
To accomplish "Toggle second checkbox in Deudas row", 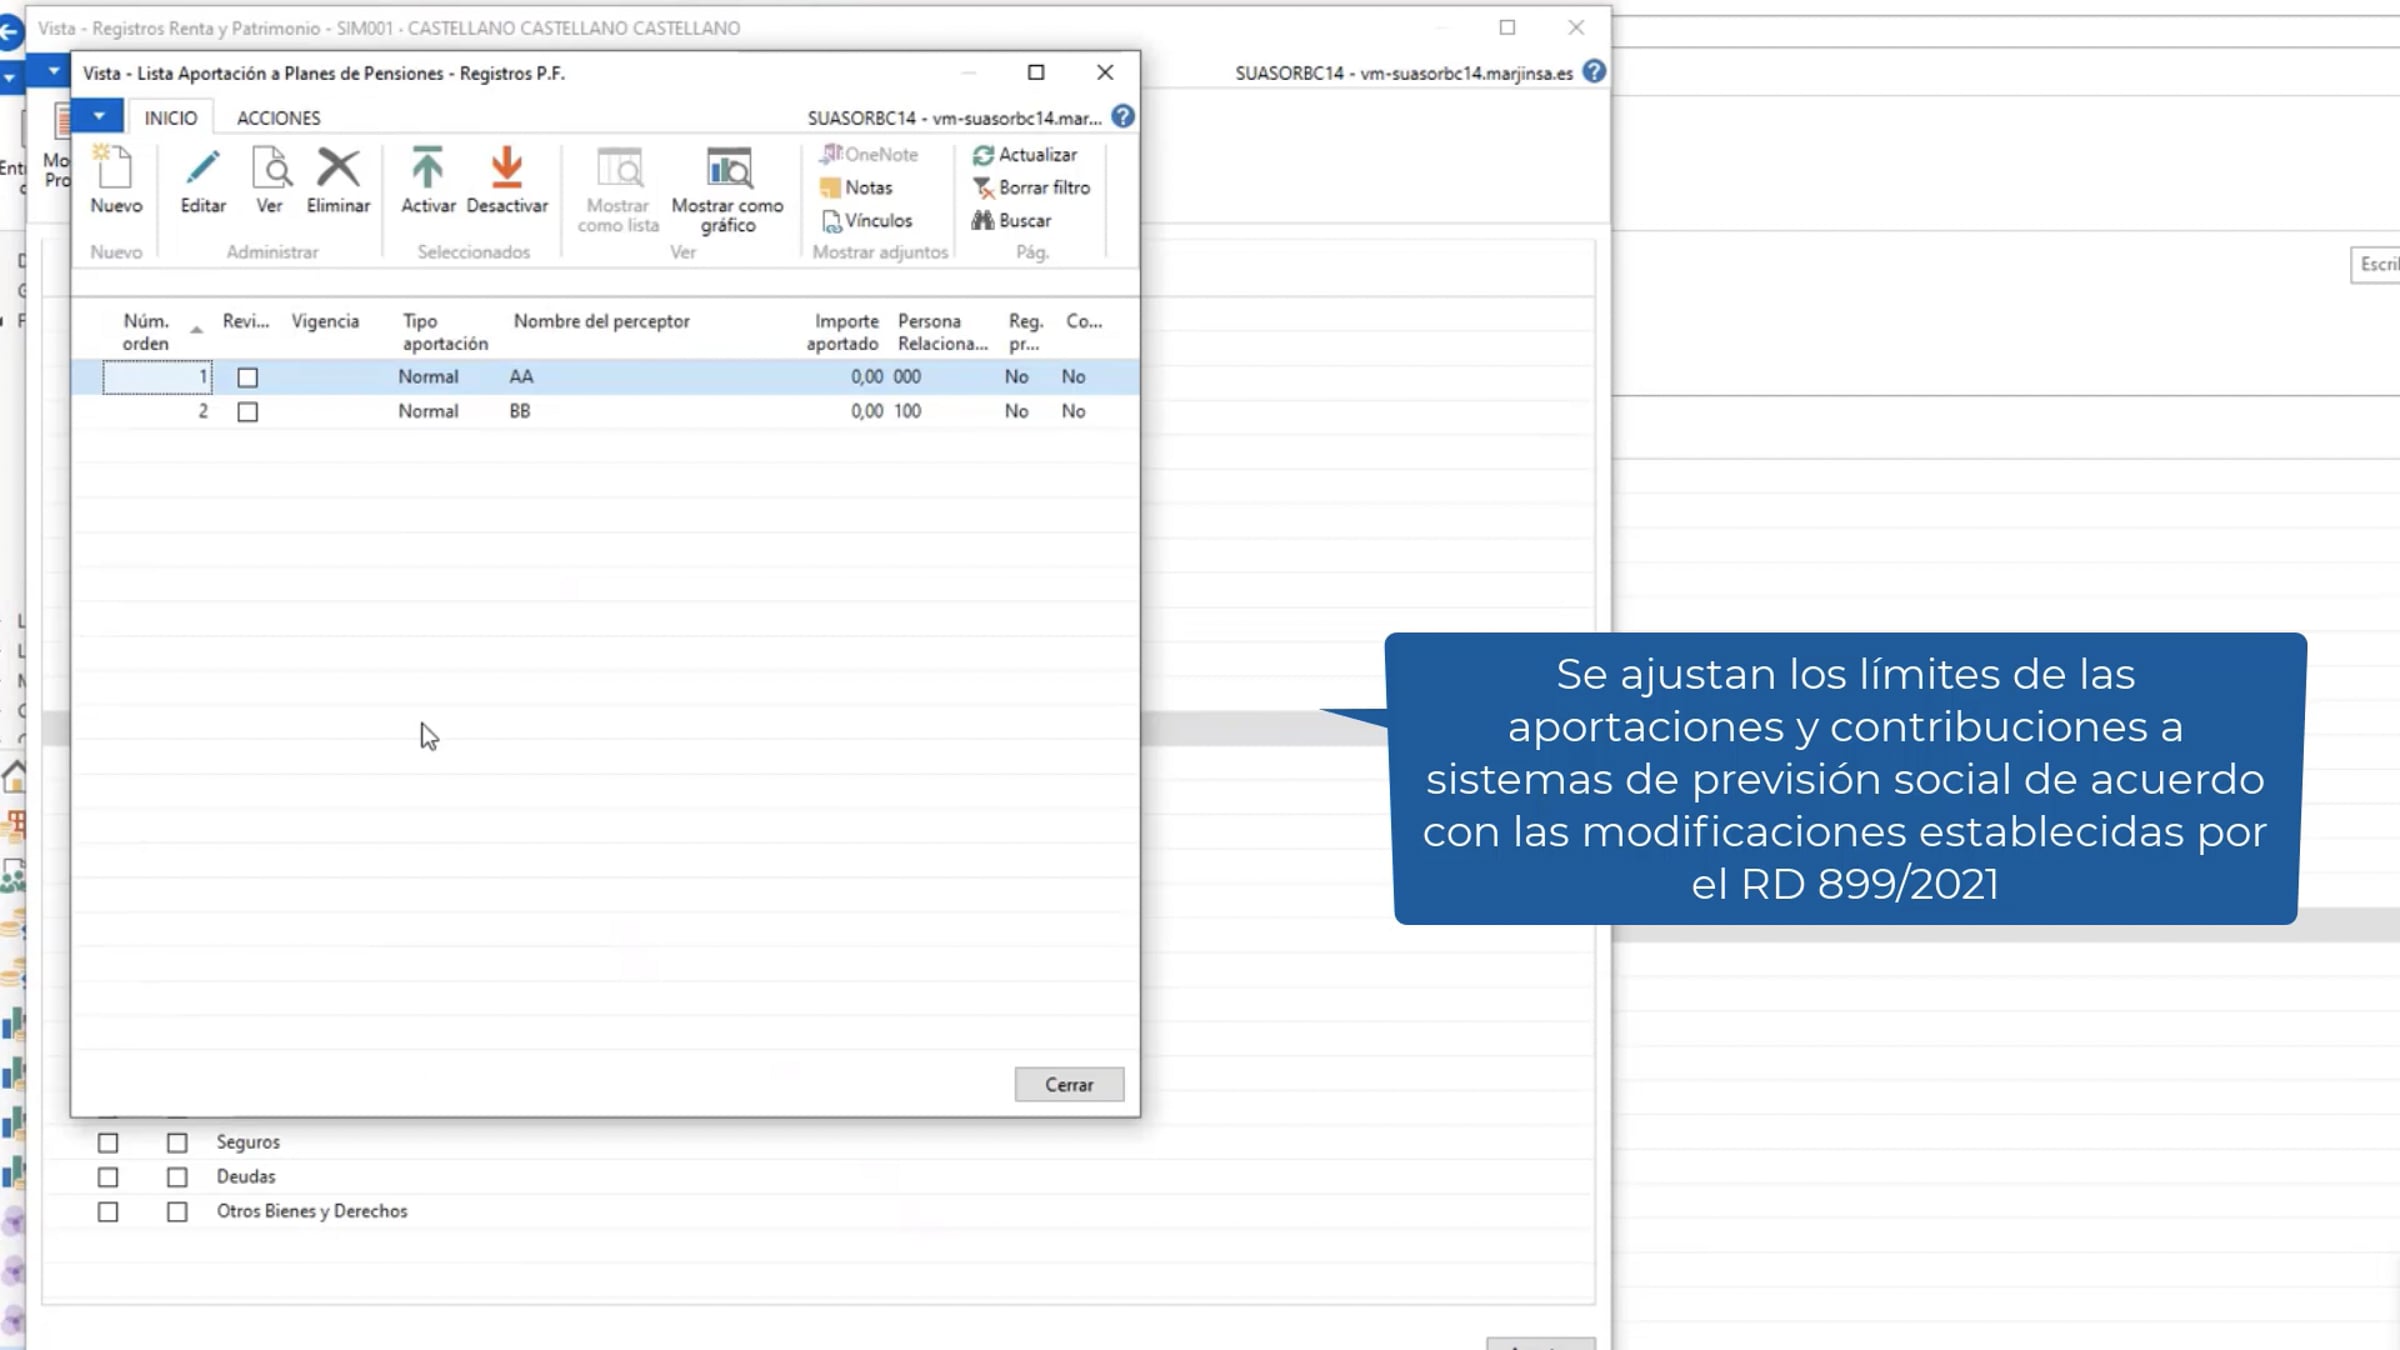I will coord(177,1177).
